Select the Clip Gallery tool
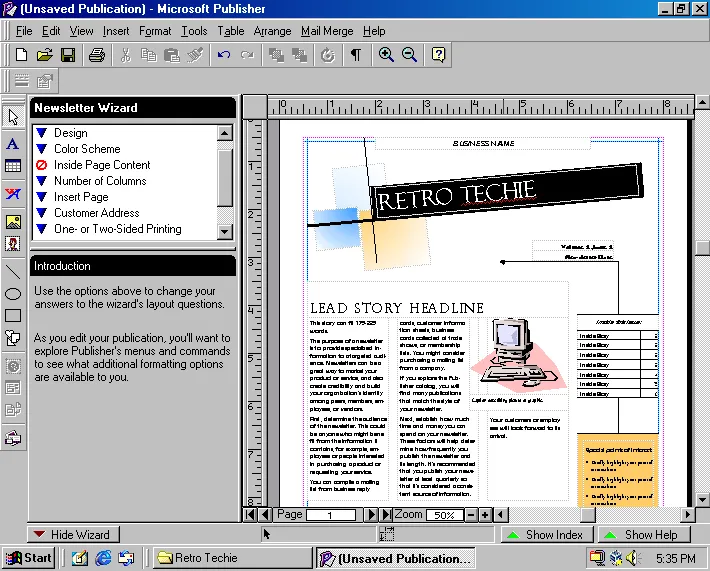The image size is (710, 571). click(x=13, y=244)
